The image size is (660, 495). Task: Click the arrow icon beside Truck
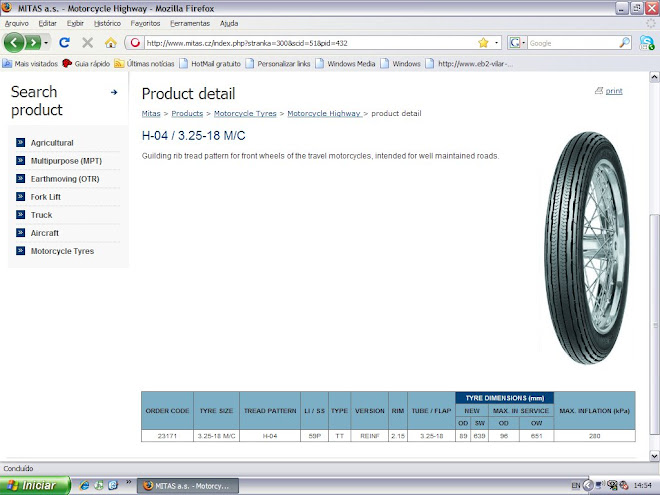[20, 215]
